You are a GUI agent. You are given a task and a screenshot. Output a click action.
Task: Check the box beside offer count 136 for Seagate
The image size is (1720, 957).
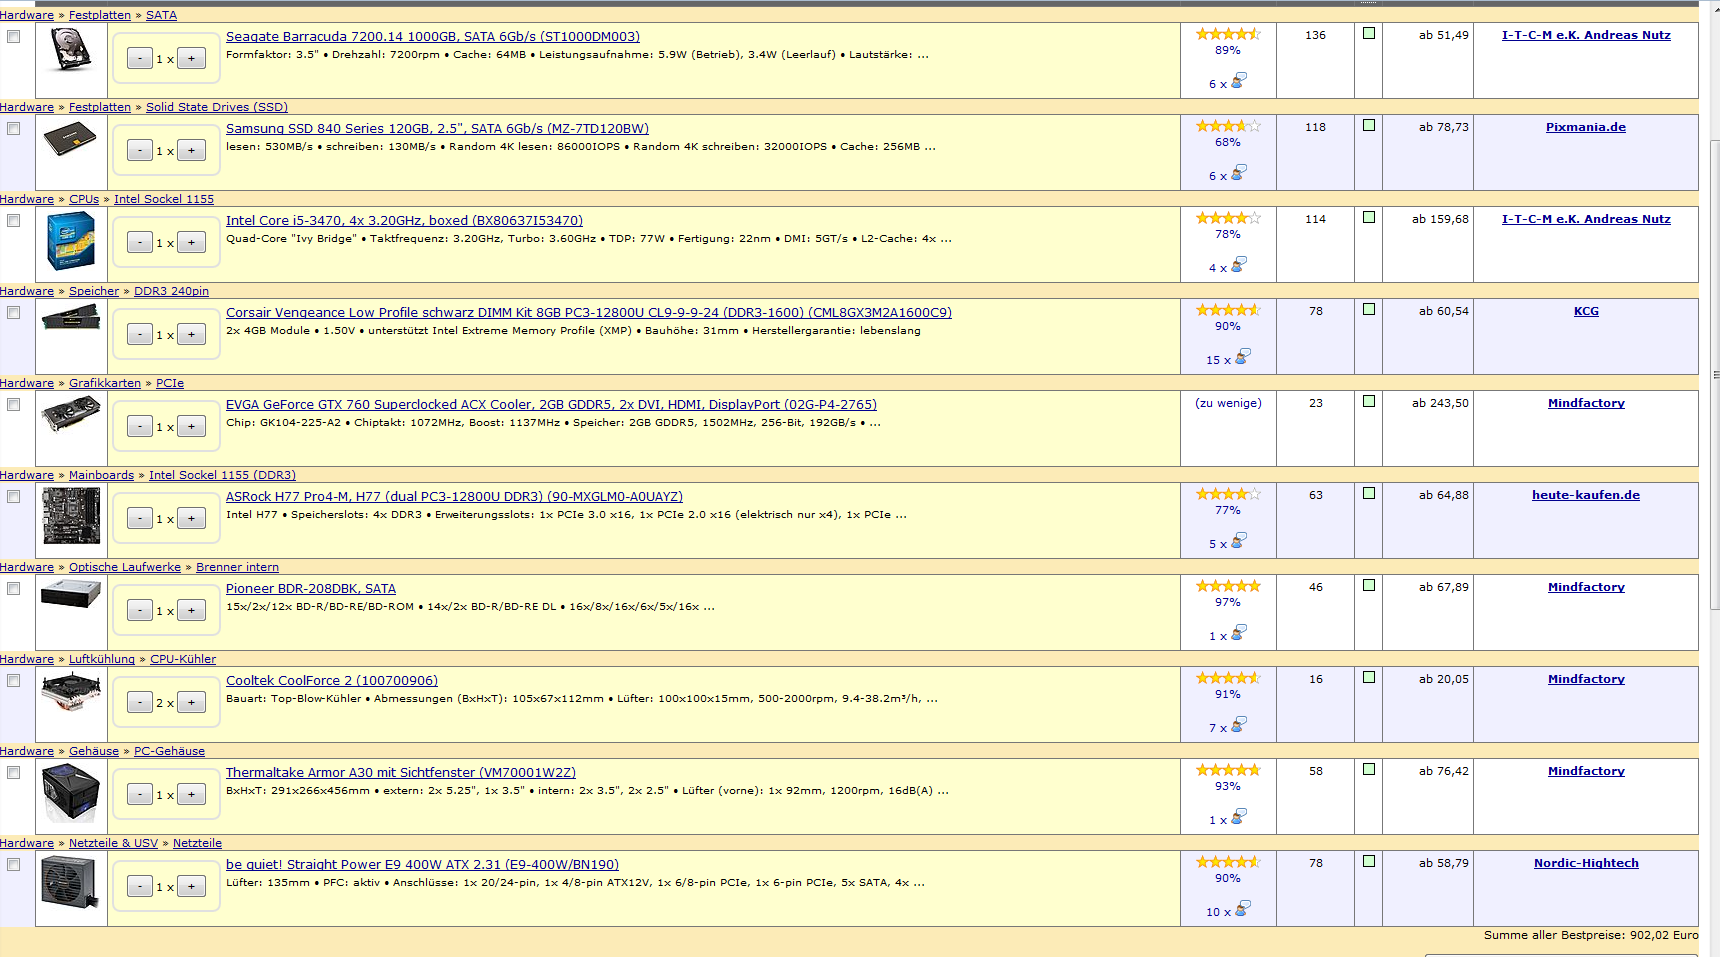(1369, 34)
